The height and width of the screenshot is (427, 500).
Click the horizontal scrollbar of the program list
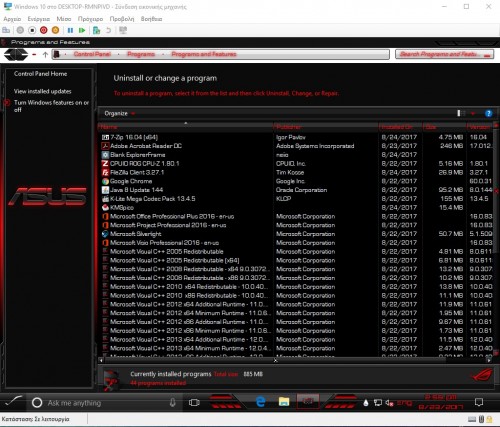tap(295, 360)
